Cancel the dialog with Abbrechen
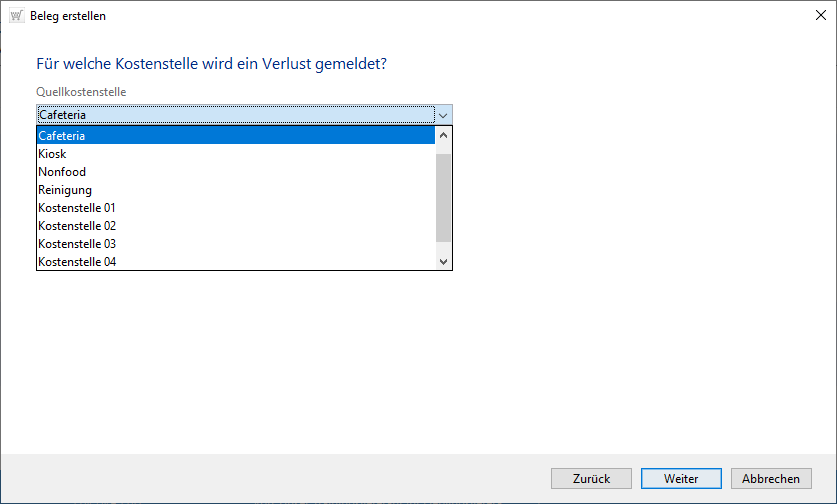 click(x=771, y=479)
